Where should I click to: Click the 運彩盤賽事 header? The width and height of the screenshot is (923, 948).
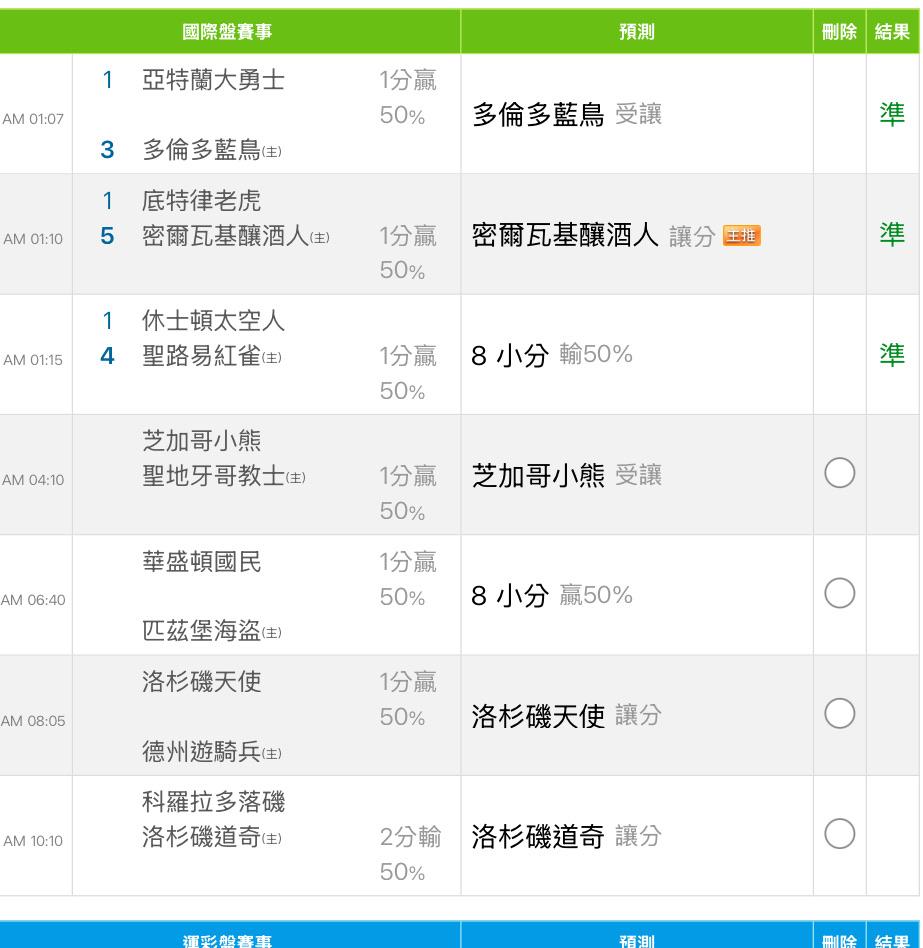(x=227, y=940)
